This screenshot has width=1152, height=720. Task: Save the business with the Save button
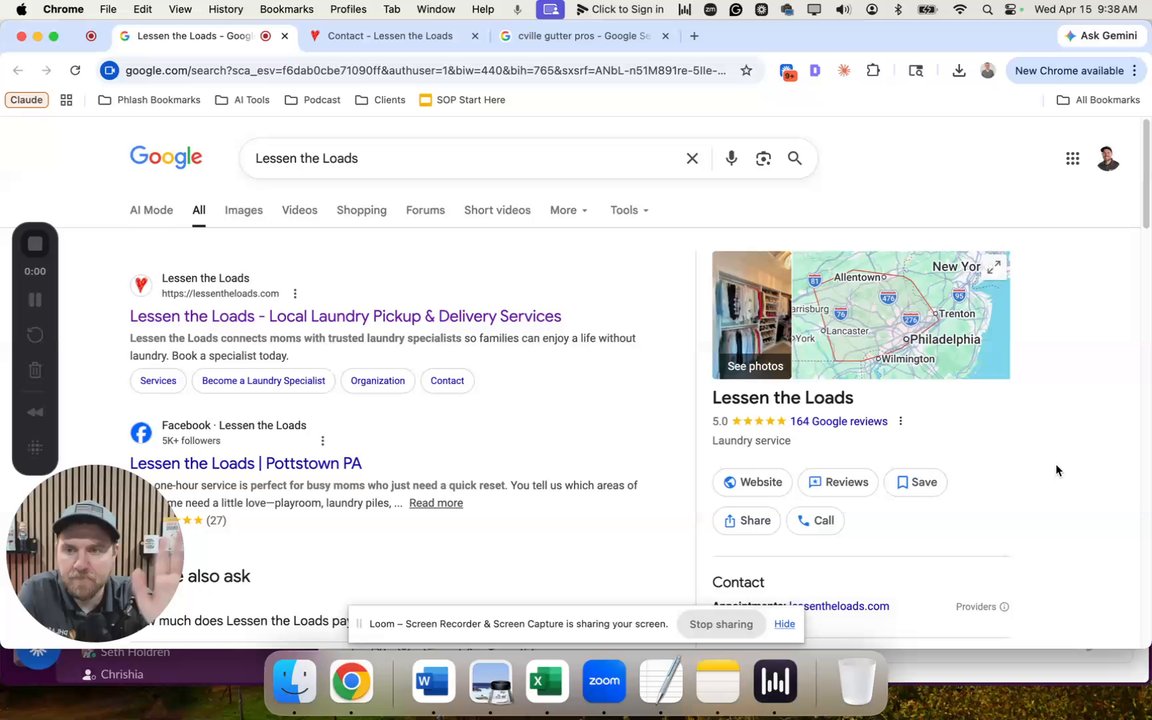[x=915, y=482]
